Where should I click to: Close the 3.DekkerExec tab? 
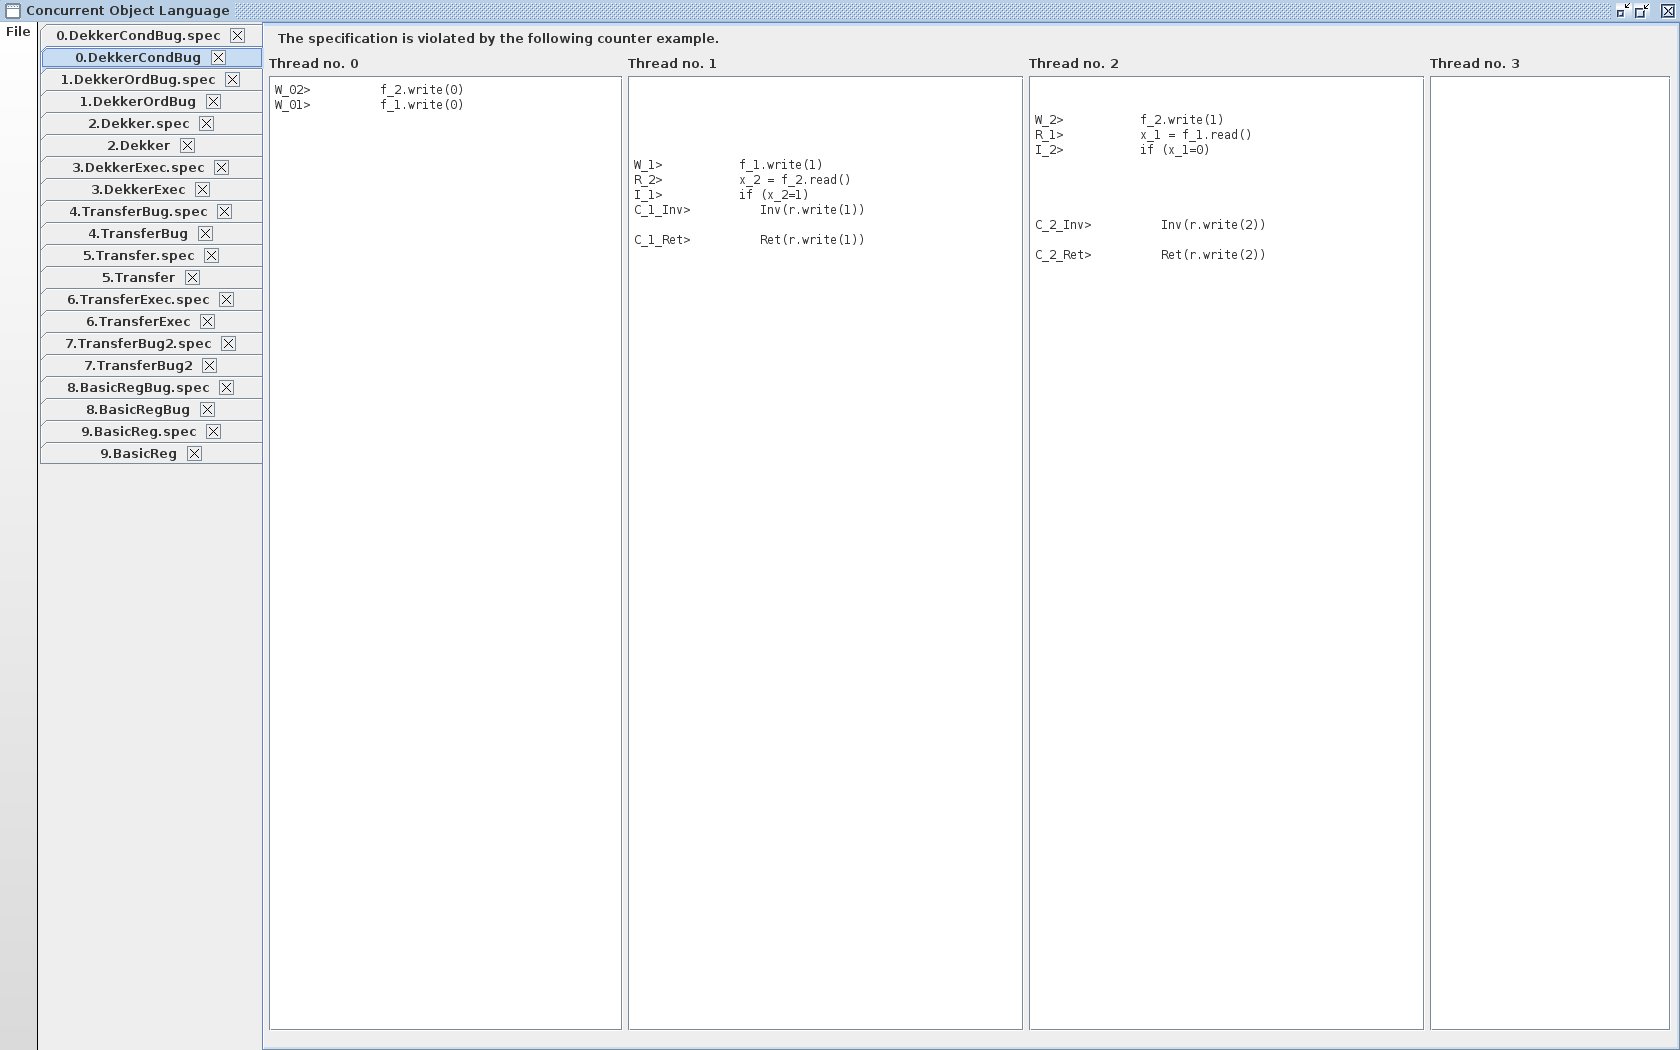202,189
